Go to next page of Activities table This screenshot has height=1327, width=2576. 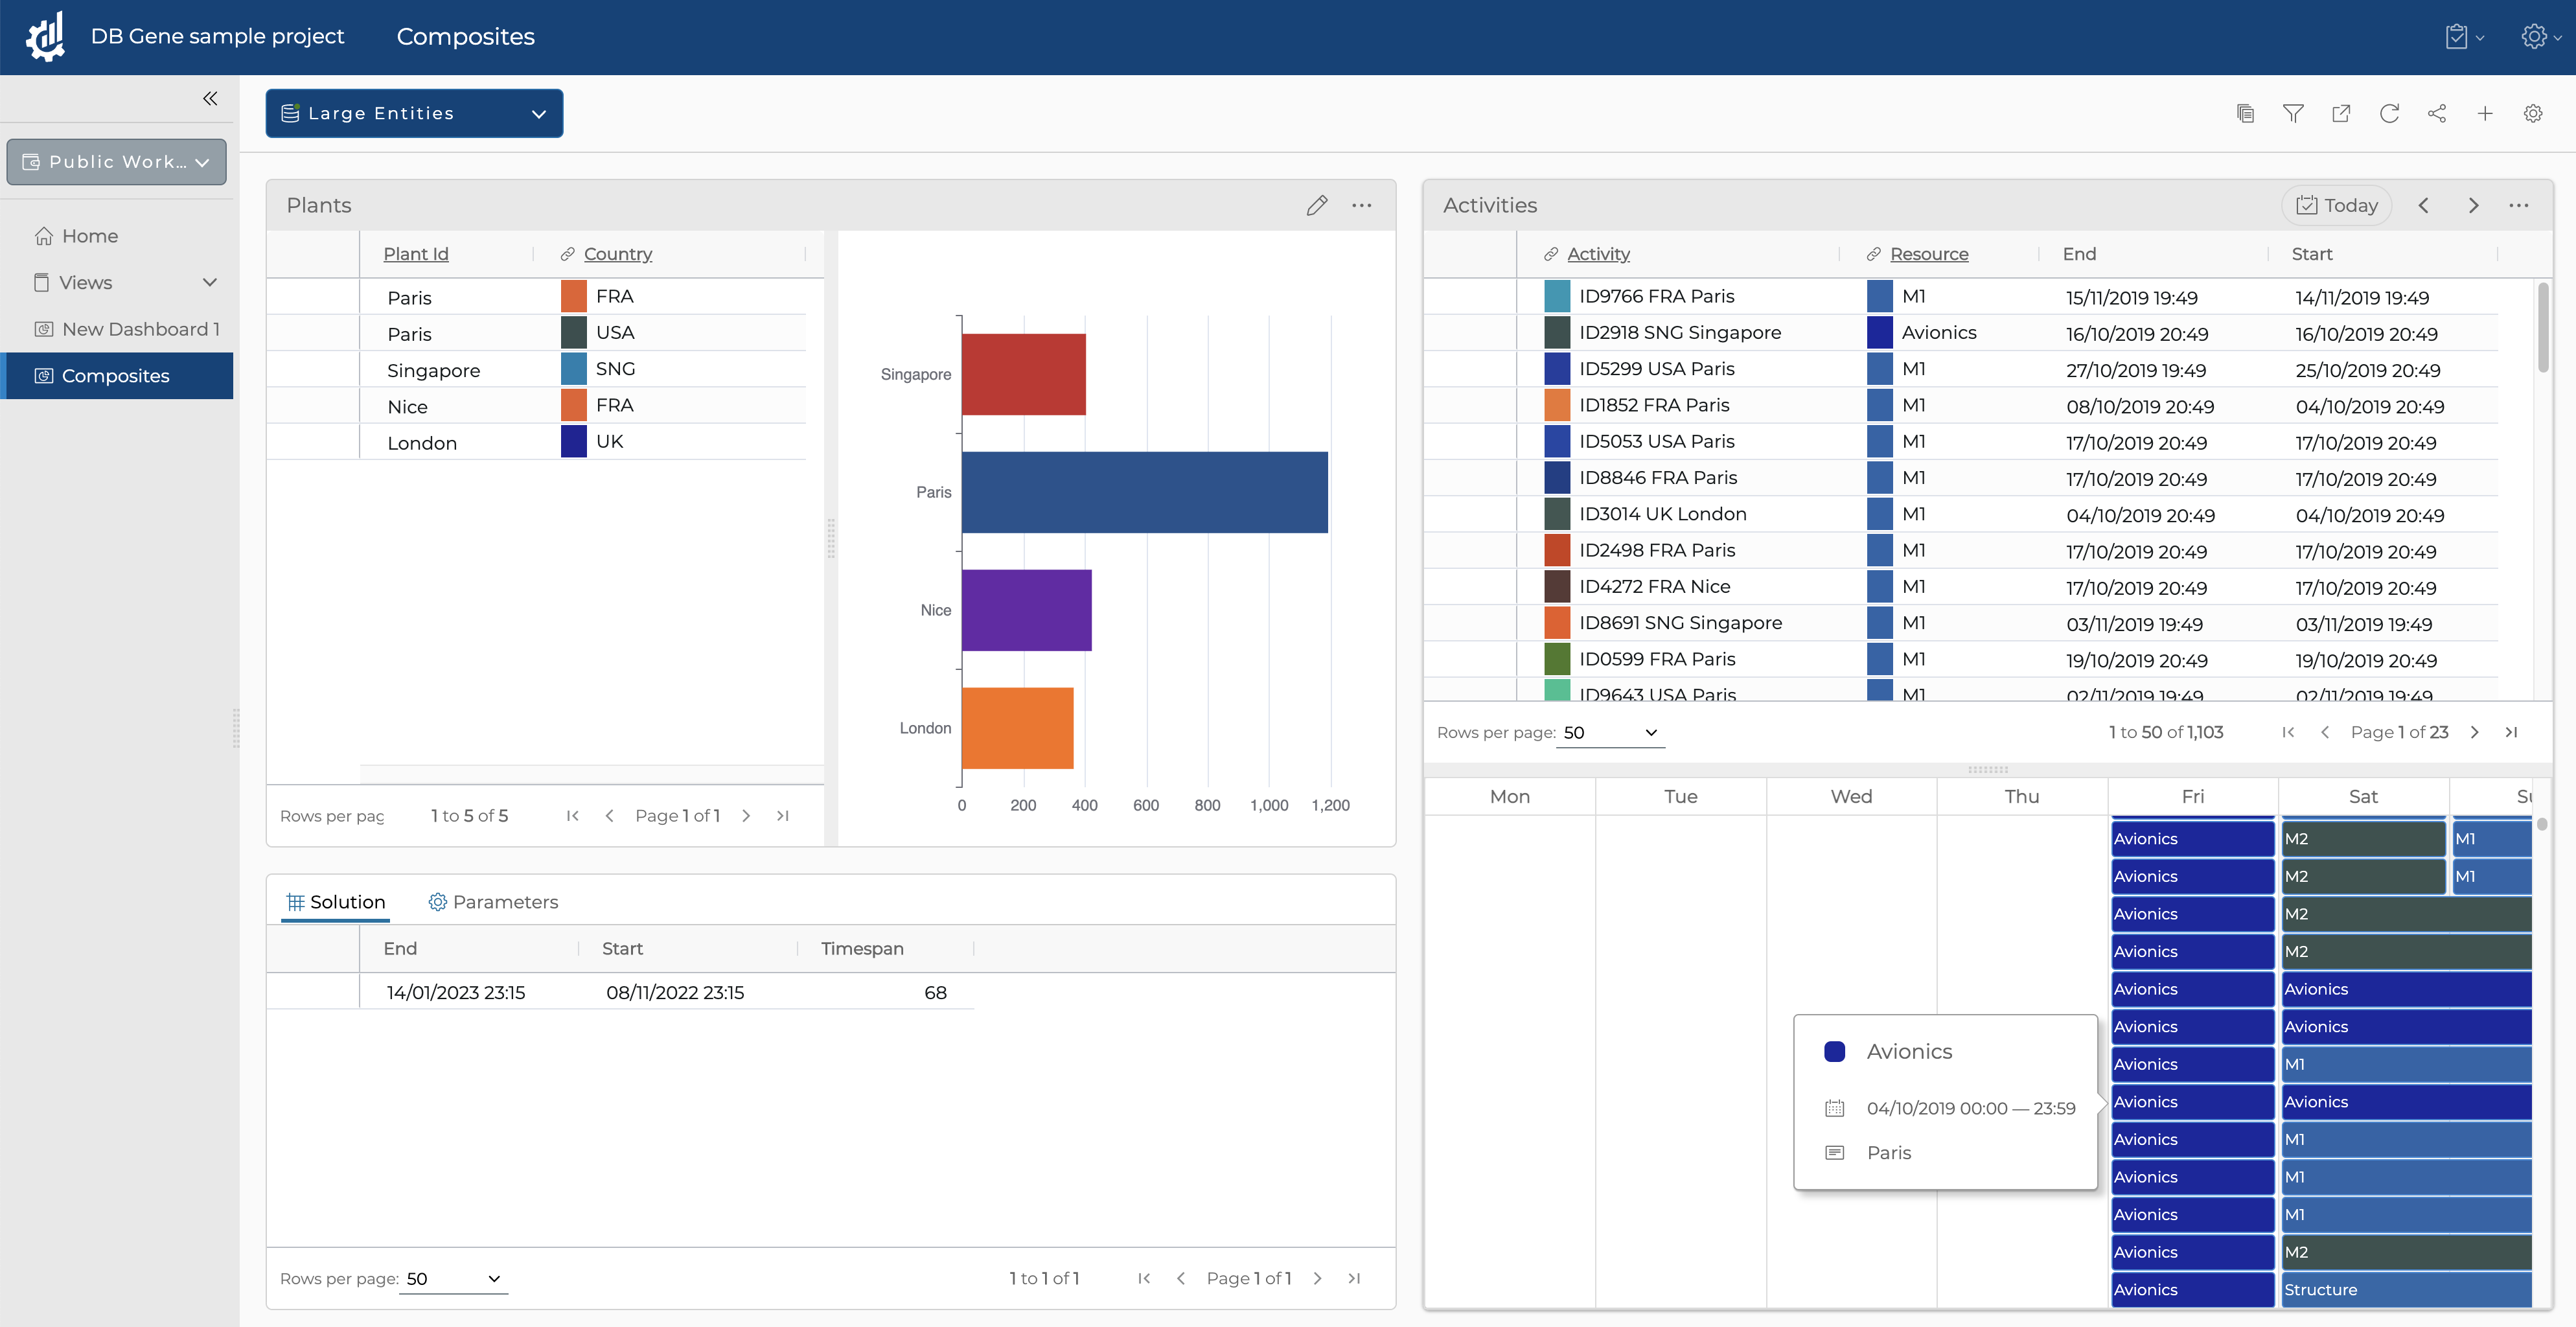2475,732
